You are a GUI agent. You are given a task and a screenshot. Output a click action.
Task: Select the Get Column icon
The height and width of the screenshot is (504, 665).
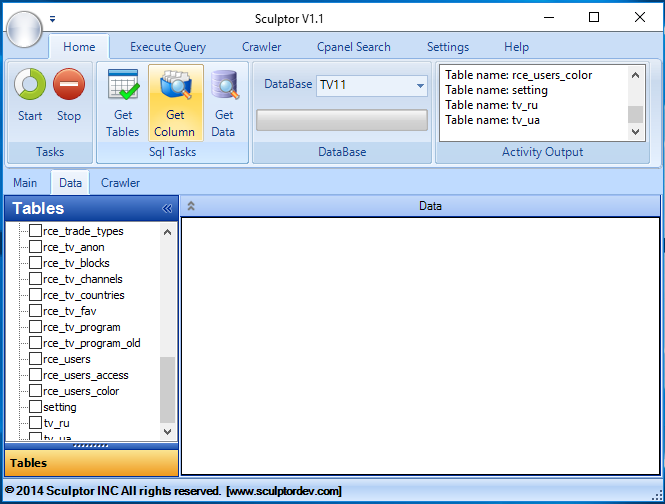(x=175, y=88)
